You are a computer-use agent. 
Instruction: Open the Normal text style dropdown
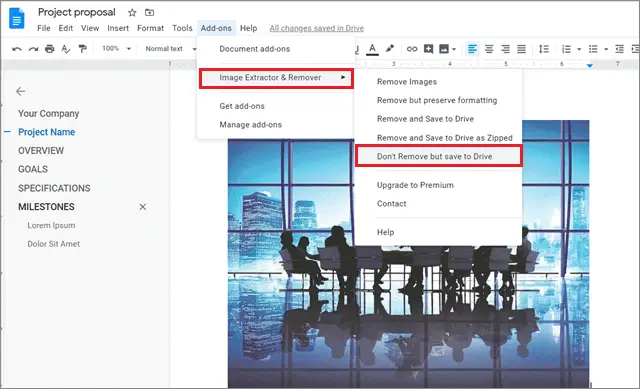(171, 49)
